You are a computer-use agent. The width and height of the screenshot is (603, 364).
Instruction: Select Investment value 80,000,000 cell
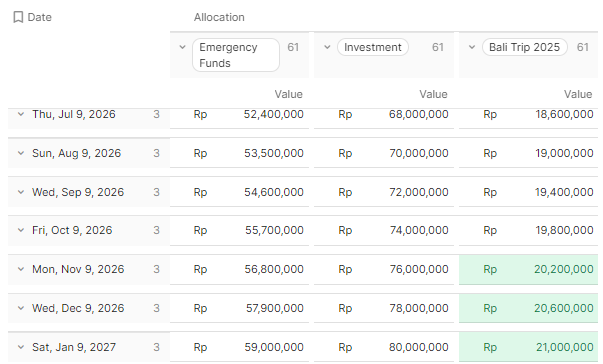pyautogui.click(x=384, y=347)
